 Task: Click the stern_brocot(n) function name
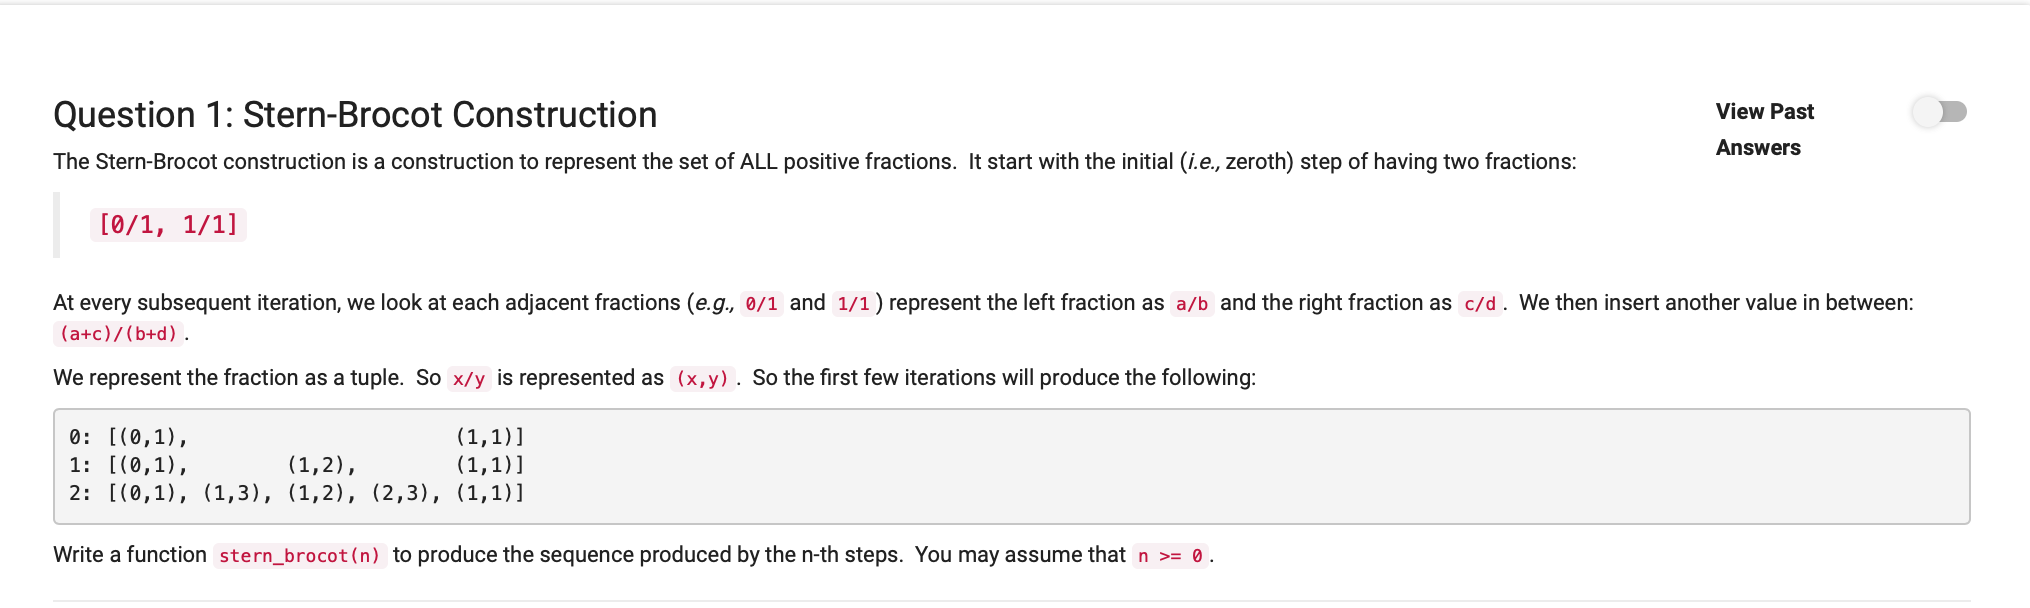299,556
